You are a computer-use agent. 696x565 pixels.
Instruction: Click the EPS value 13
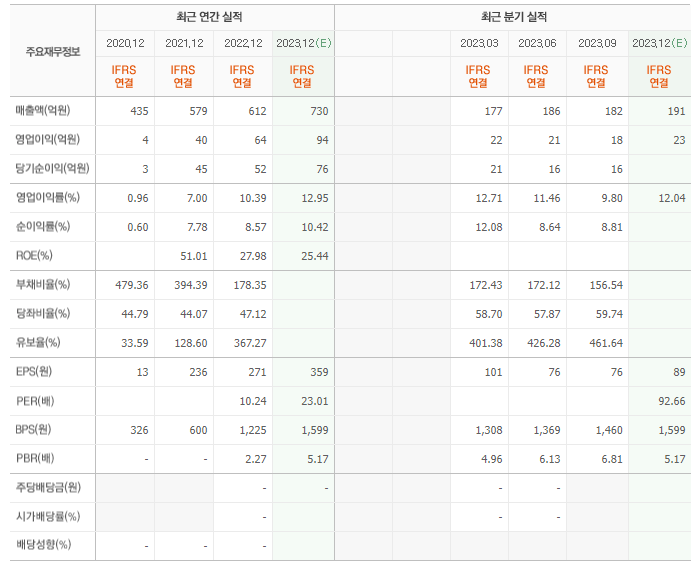pos(142,372)
